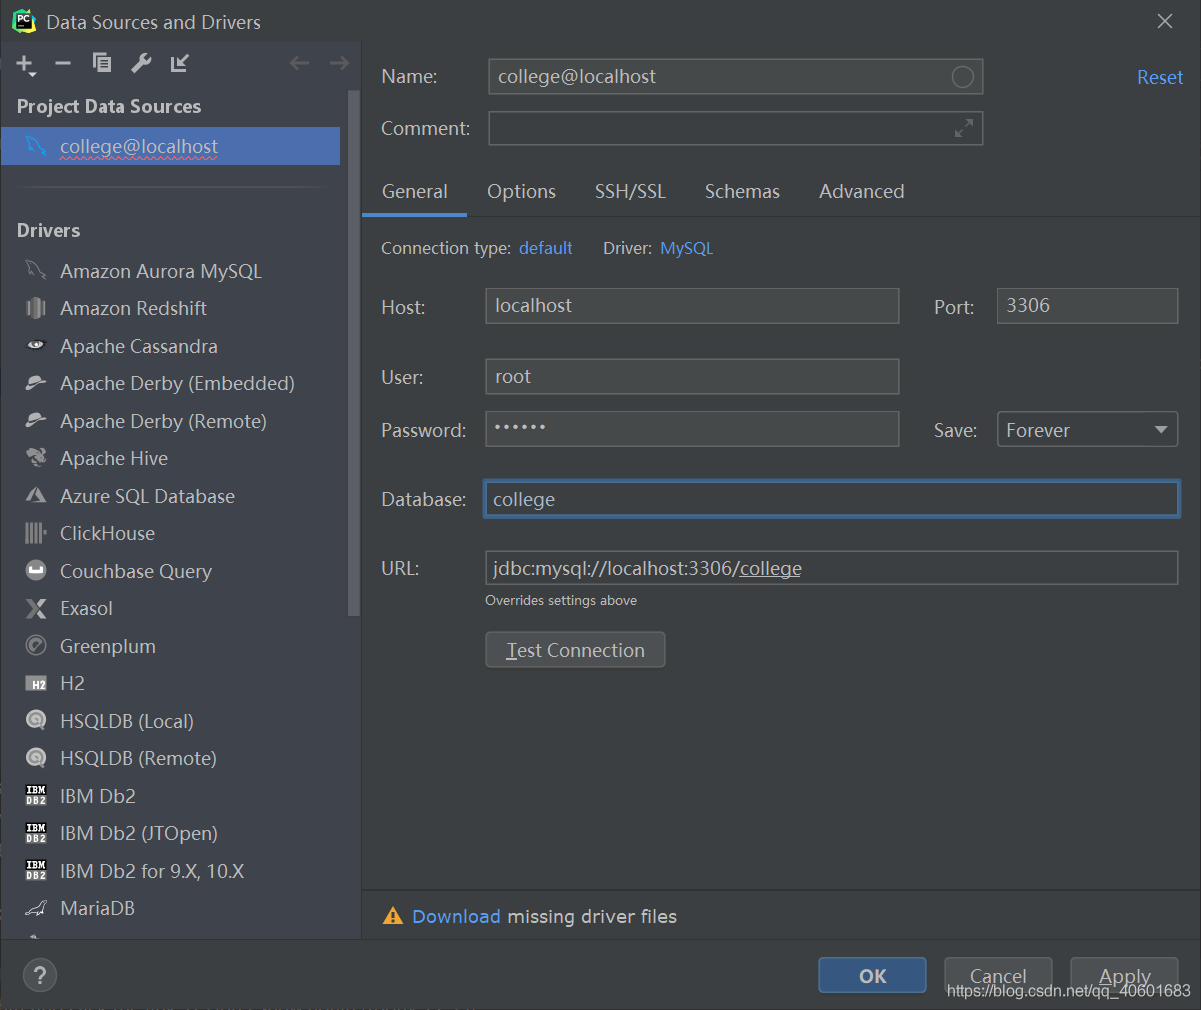
Task: Change Connection type default link
Action: [x=546, y=248]
